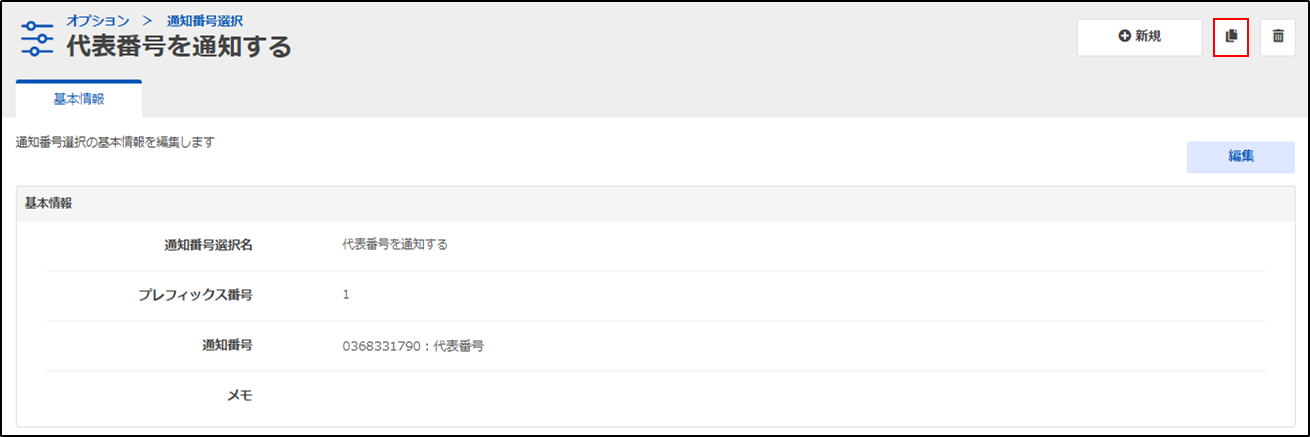Screen dimensions: 1310x437
Task: Click the prefix number value 1
Action: [346, 294]
